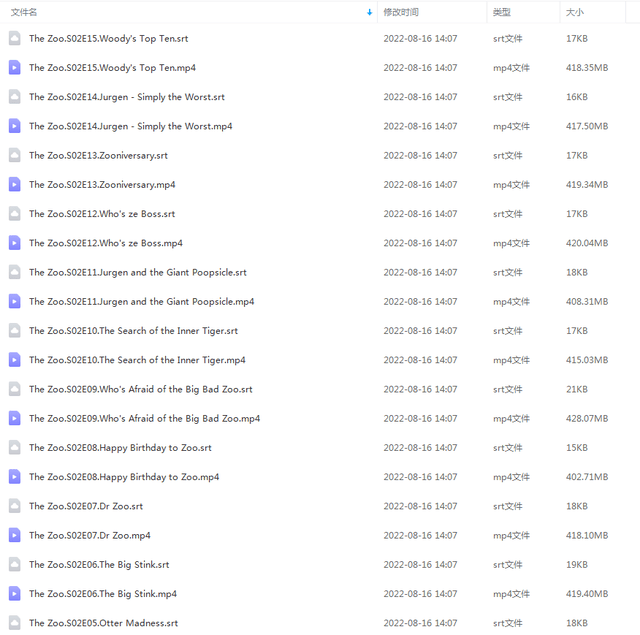Click the video icon for S02E13 Zooniversary.mp4
The height and width of the screenshot is (635, 640).
(15, 184)
